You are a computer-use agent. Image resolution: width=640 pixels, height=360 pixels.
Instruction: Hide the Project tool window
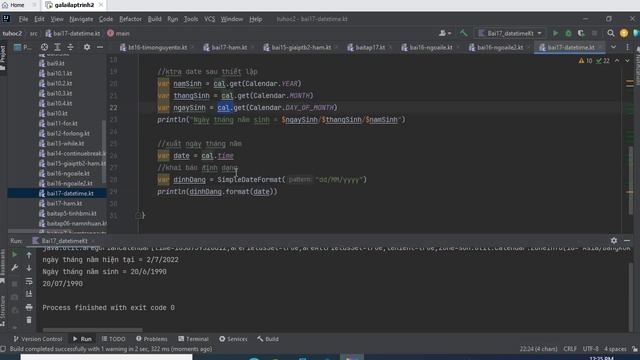[100, 47]
